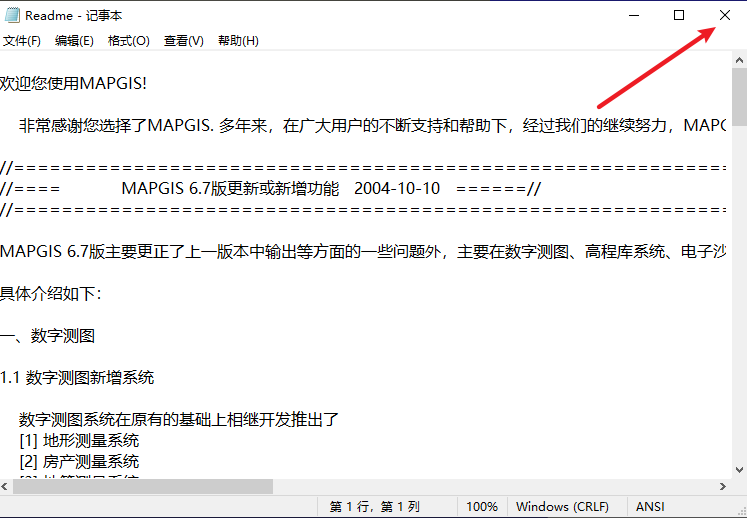
Task: Maximize the Readme Notepad window
Action: (x=679, y=15)
